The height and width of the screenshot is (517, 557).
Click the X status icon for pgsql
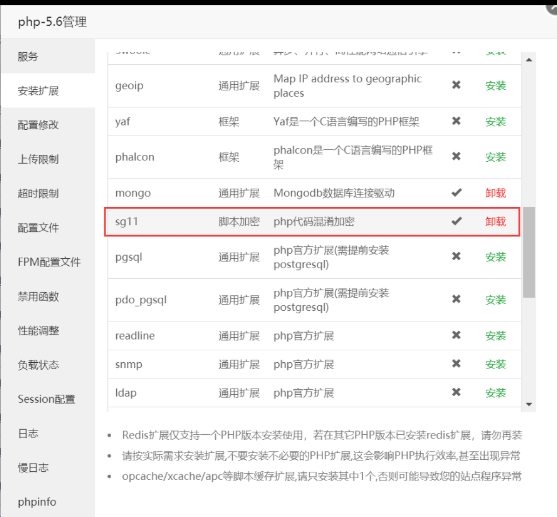pos(456,256)
